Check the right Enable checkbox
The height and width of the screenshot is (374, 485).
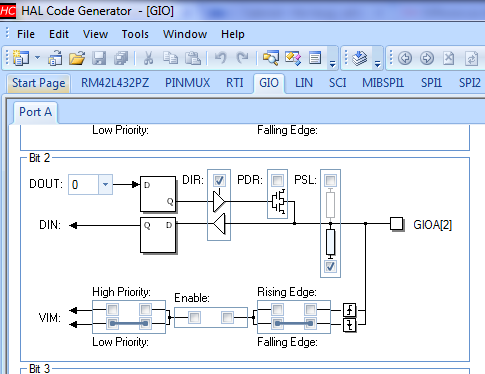pos(227,317)
